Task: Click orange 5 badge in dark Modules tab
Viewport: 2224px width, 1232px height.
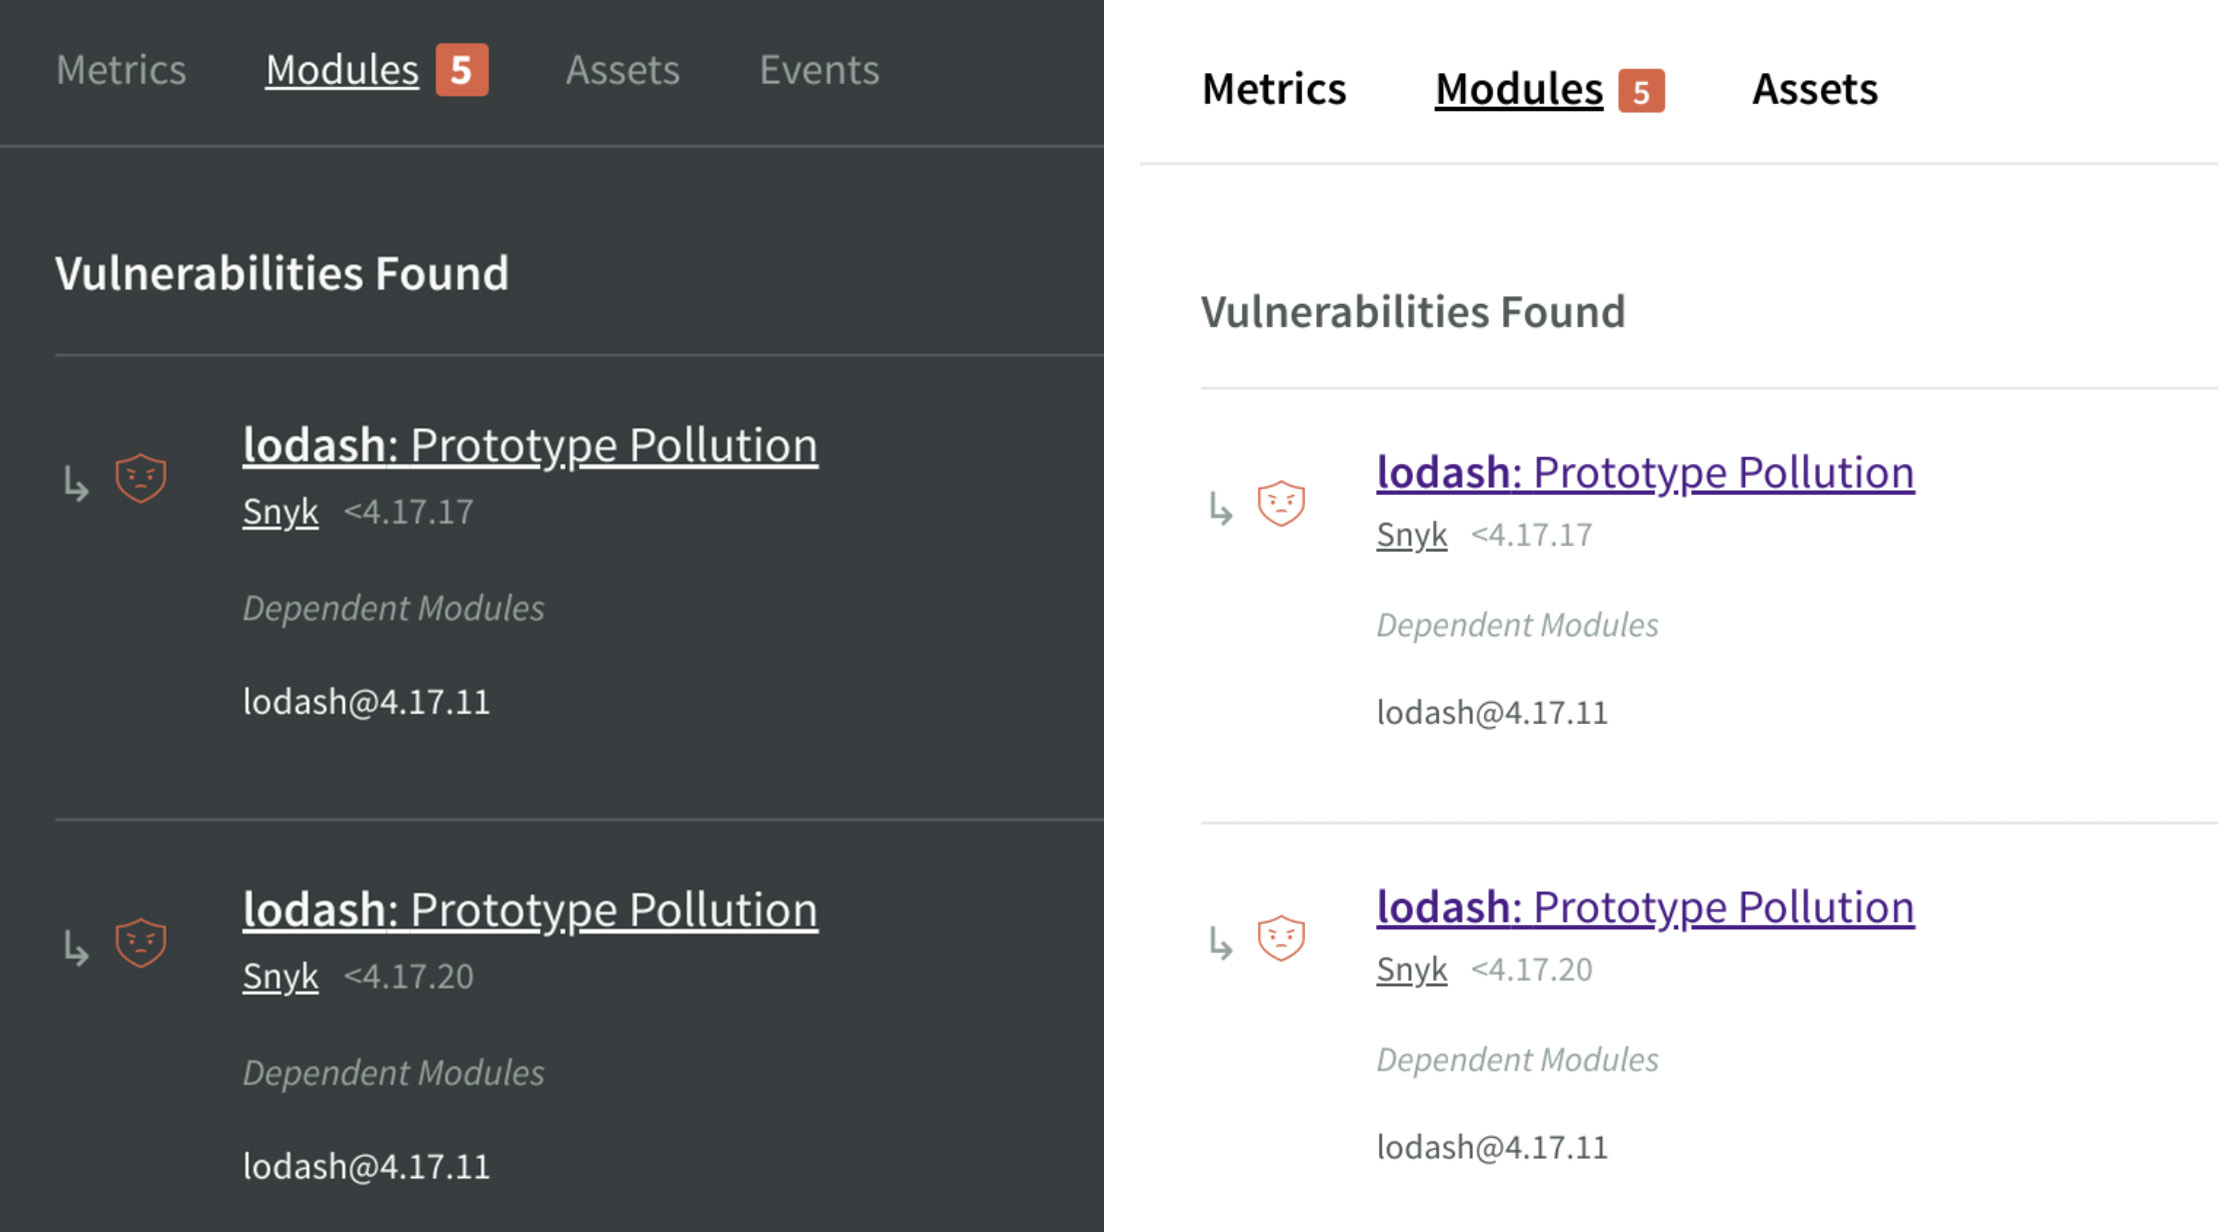Action: (x=461, y=70)
